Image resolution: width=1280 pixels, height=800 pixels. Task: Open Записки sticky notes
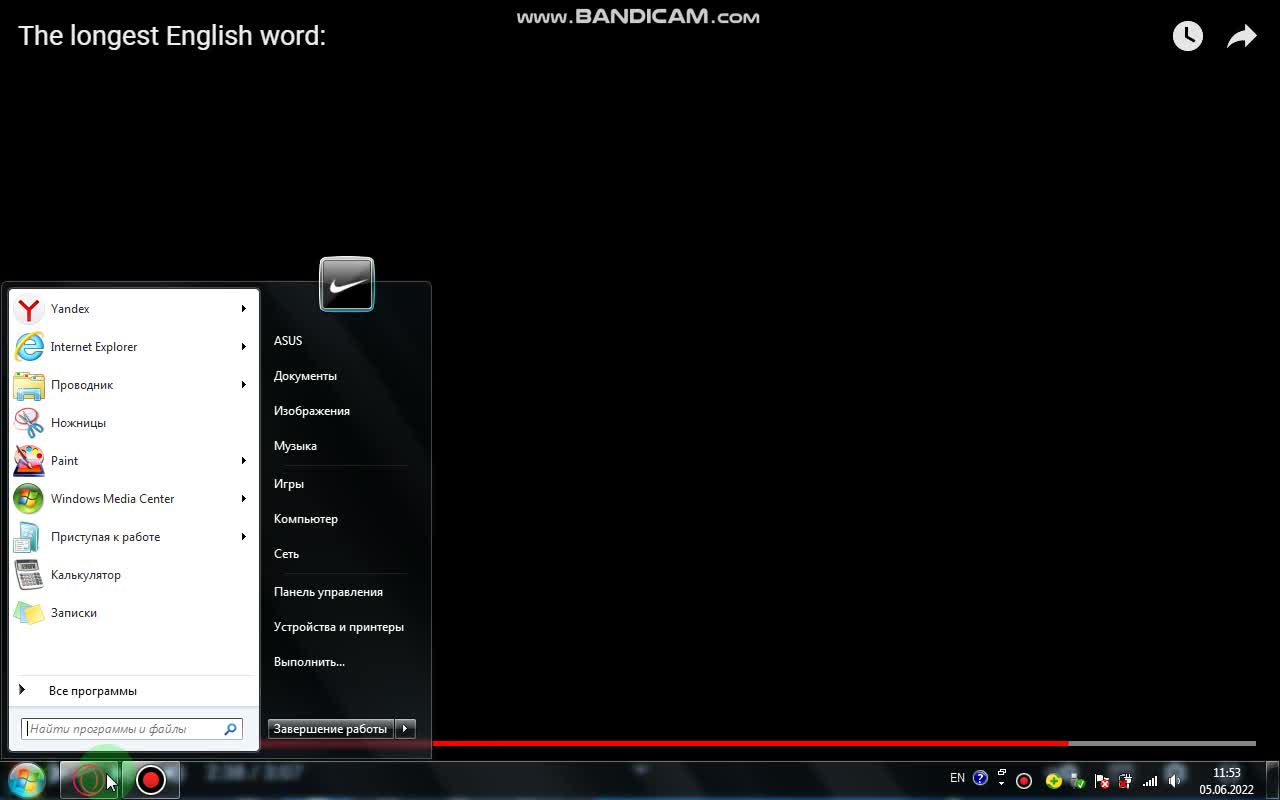(134, 613)
